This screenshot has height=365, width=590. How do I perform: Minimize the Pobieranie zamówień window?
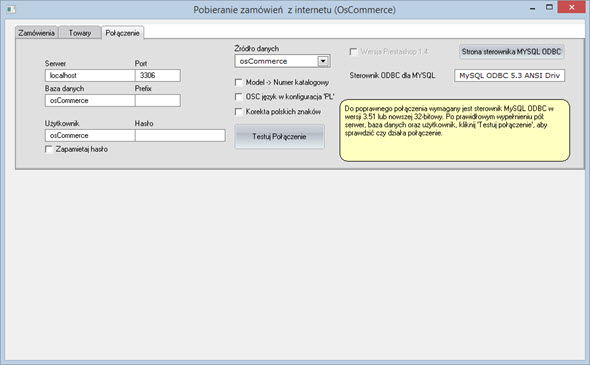[532, 8]
